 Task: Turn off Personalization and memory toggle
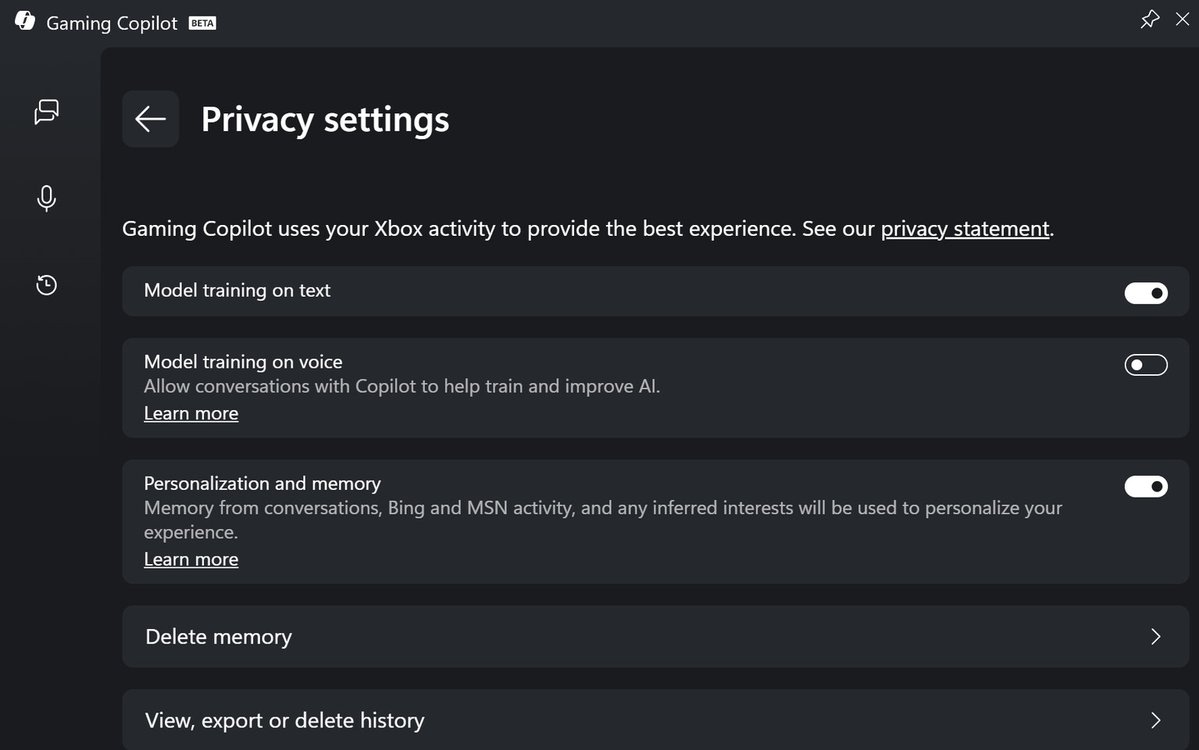click(x=1146, y=487)
